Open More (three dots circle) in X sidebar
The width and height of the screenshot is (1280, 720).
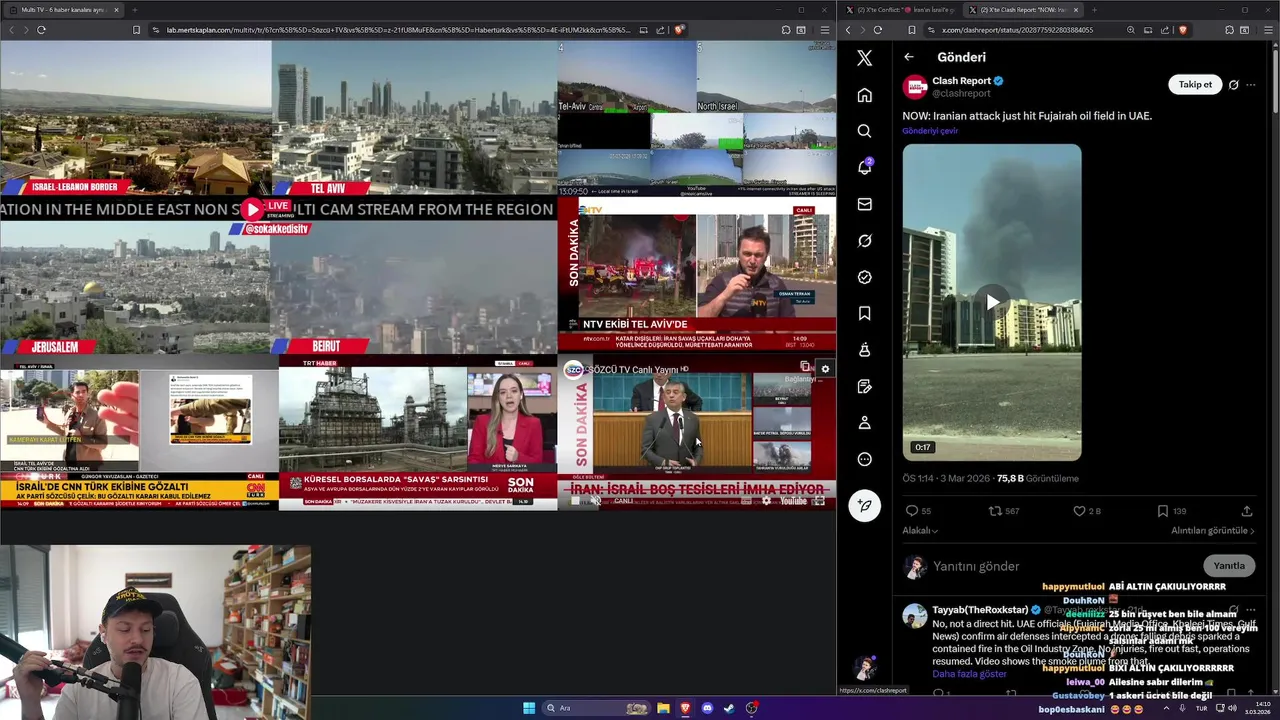864,459
